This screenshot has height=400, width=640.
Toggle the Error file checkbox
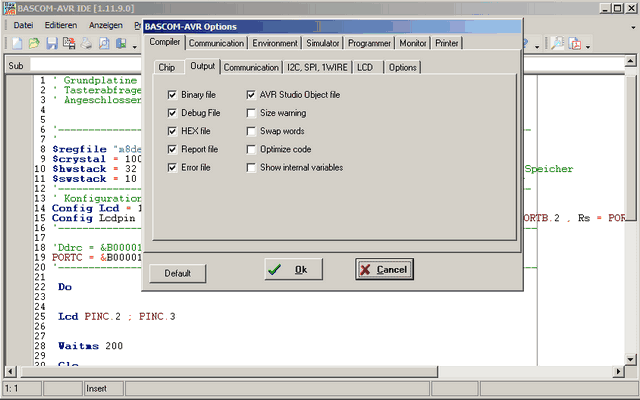click(x=172, y=168)
